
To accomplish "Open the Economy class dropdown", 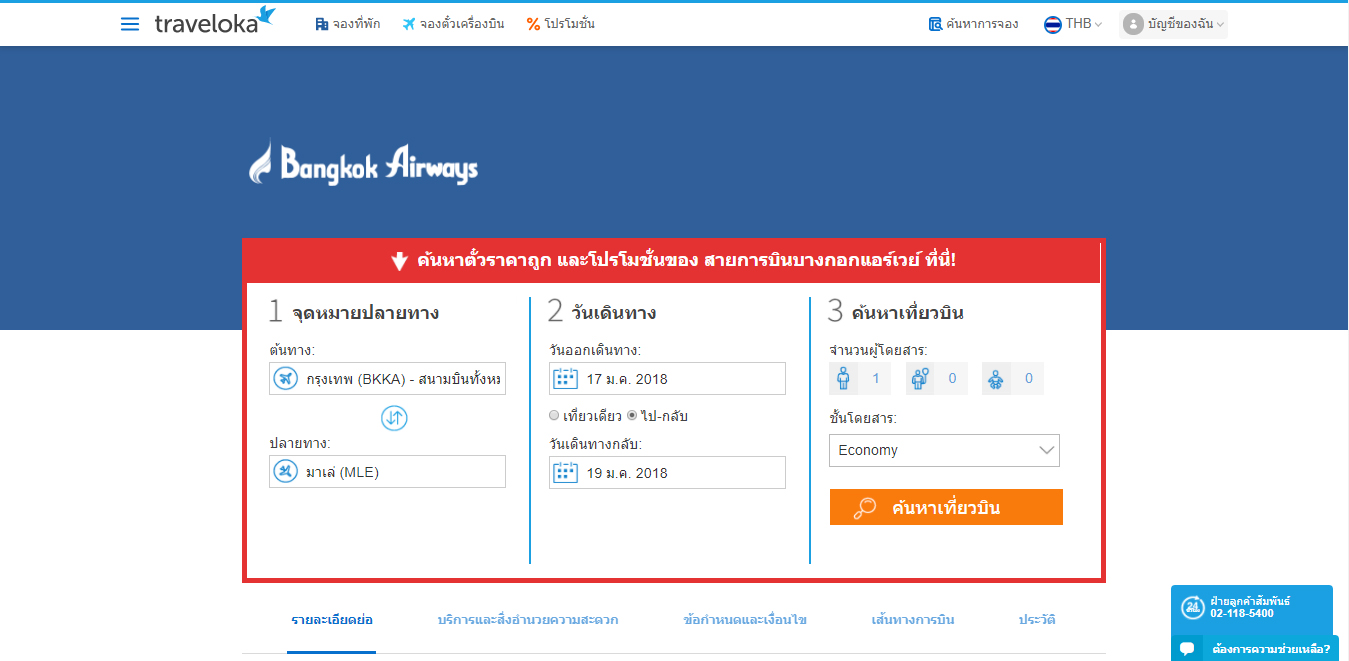I will pos(944,450).
